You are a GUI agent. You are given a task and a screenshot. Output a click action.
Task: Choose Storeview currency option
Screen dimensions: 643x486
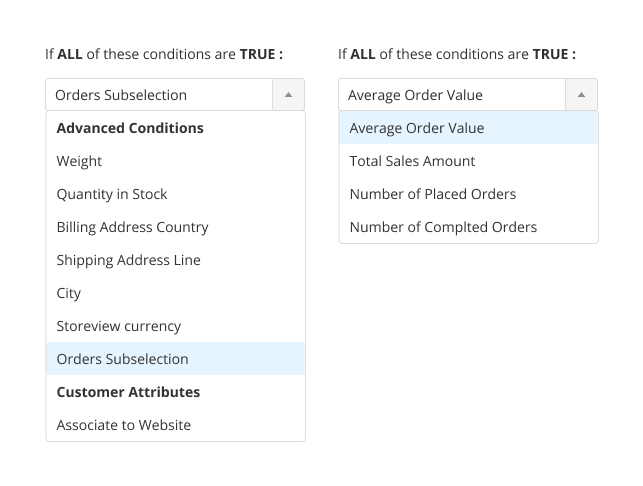pos(119,326)
